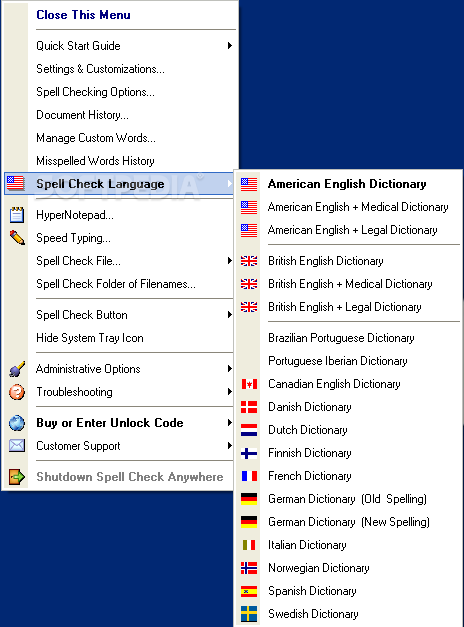
Task: Click the UK flag beside British English + Legal Dictionary
Action: coord(249,307)
